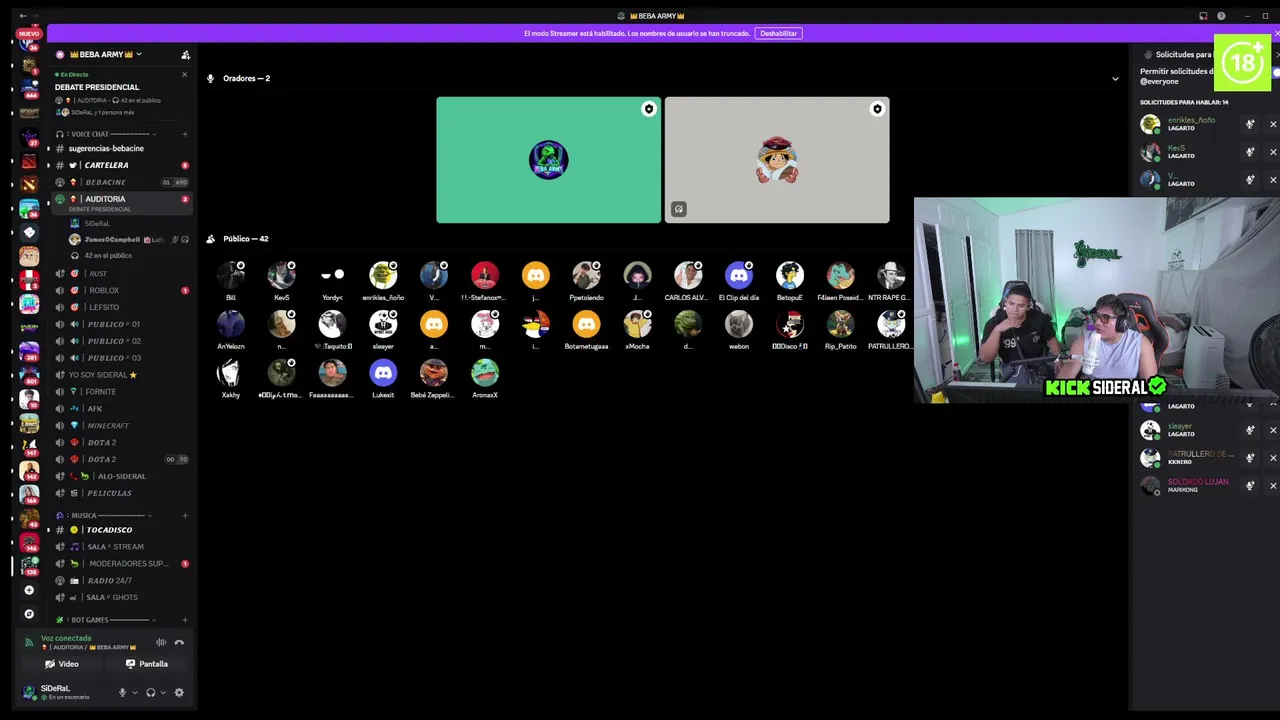Select the gray Luffy avatar speaker tile
1280x720 pixels.
(x=777, y=160)
